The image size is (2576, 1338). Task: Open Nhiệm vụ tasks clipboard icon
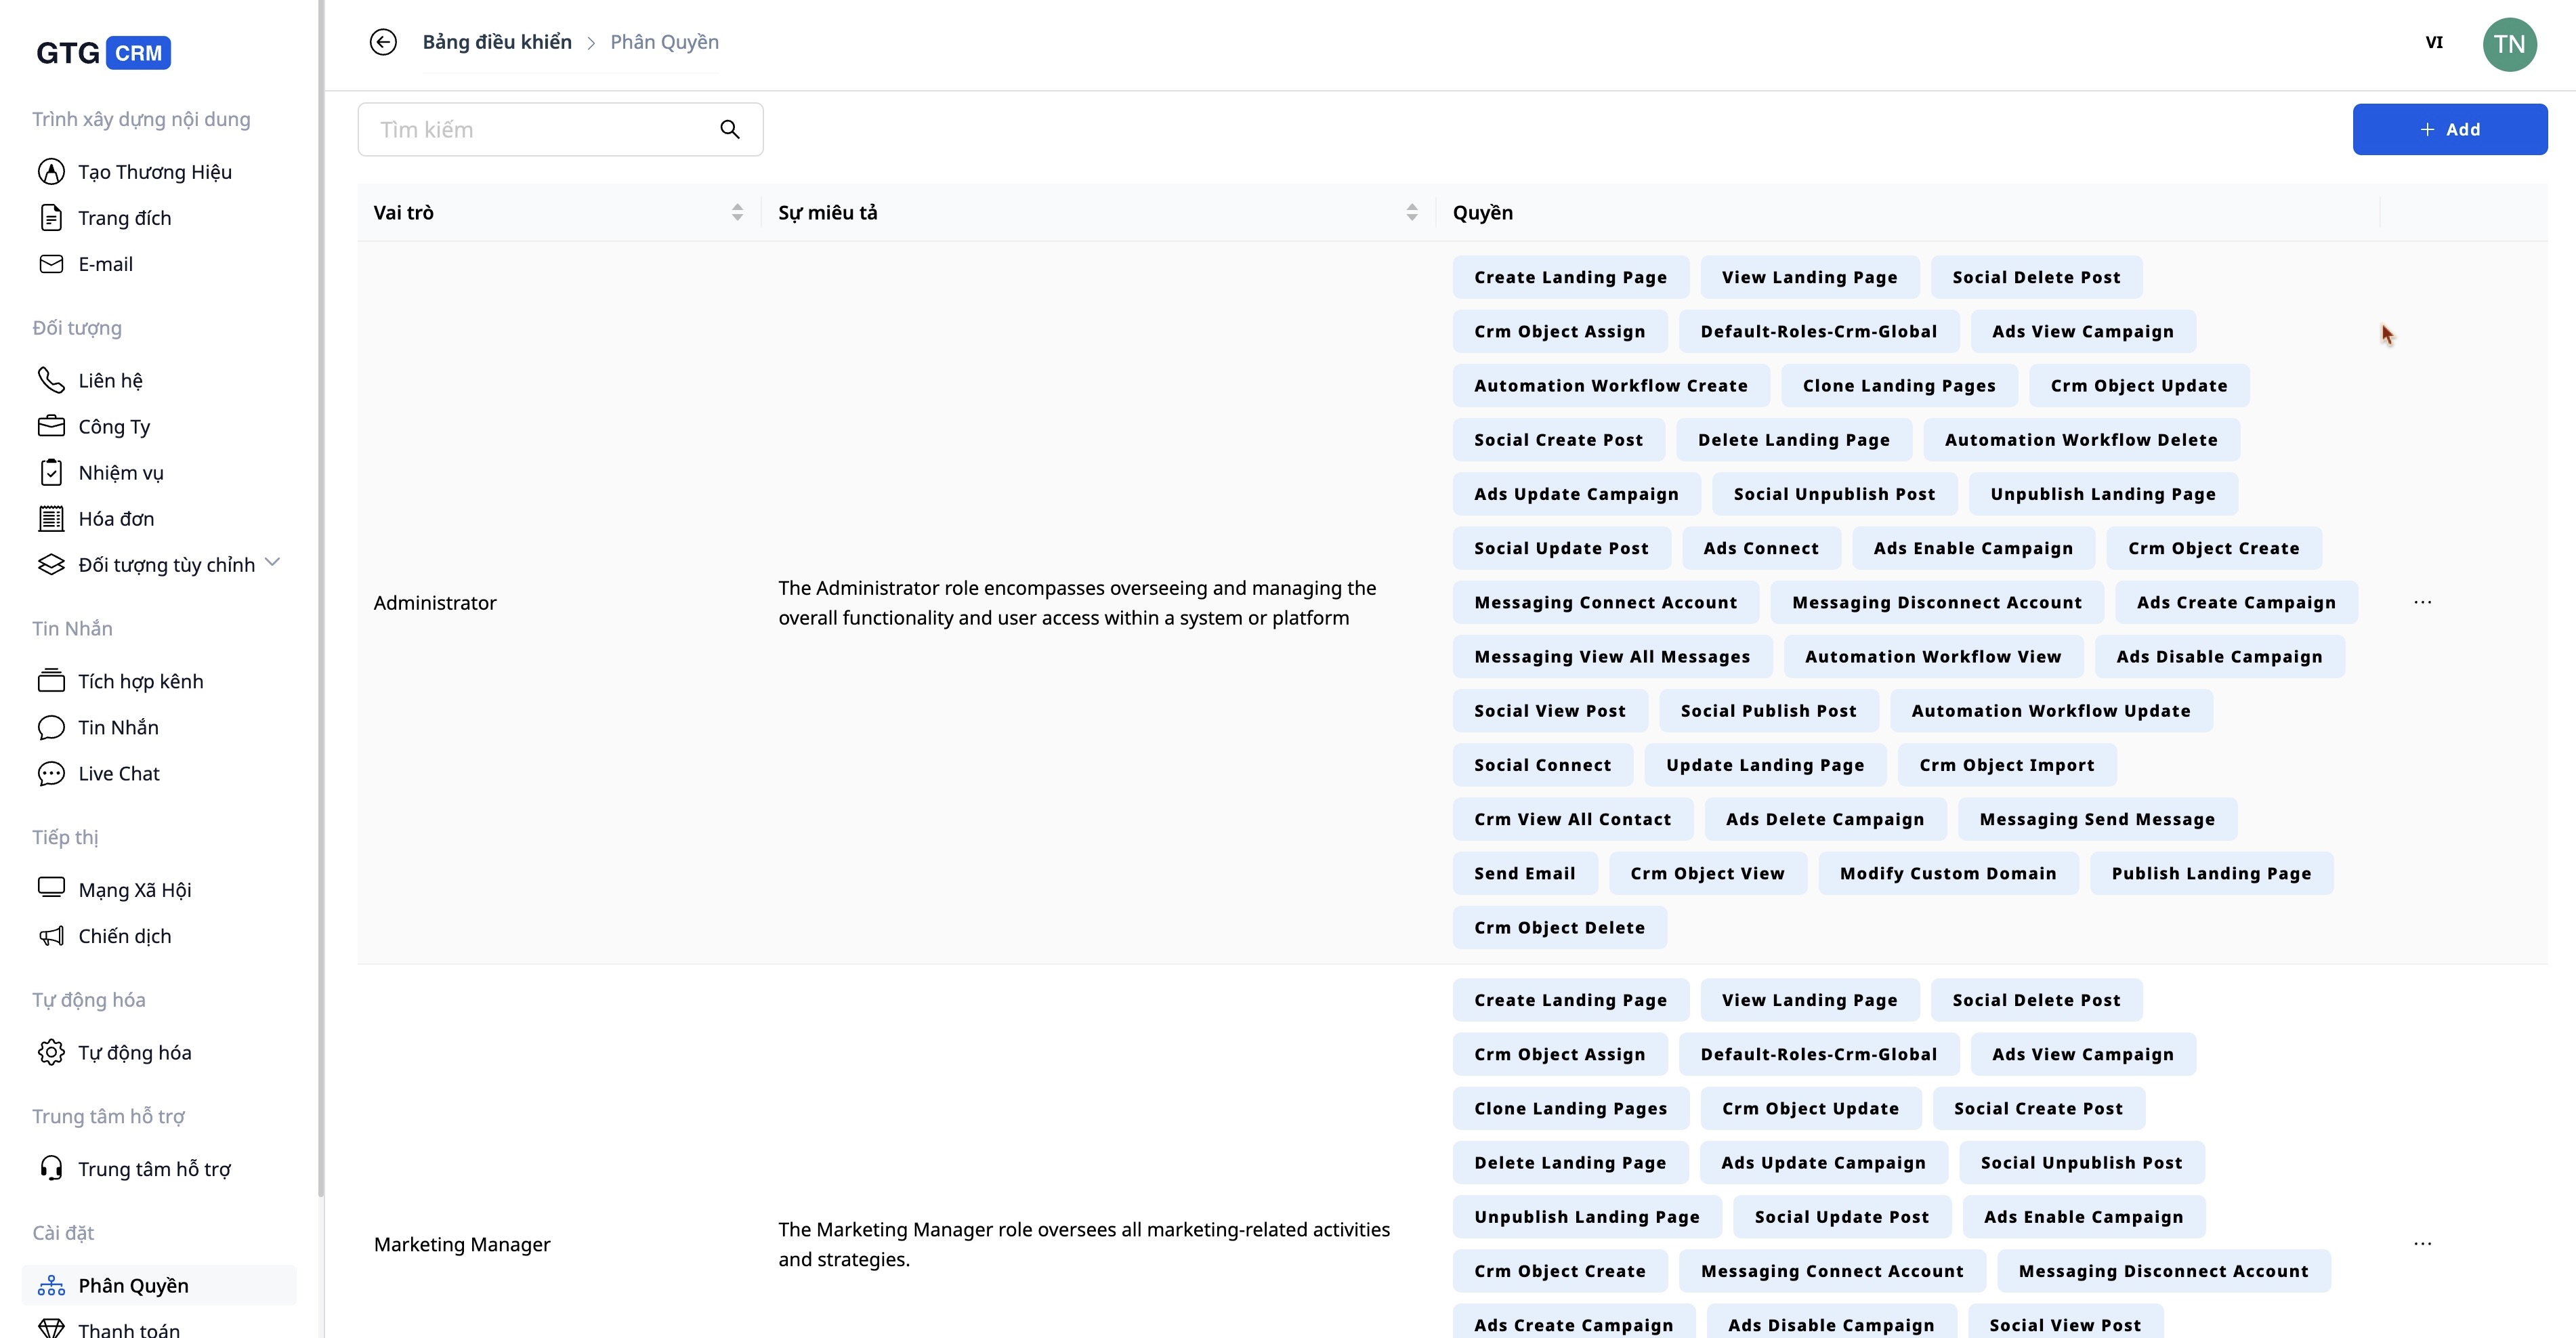[x=51, y=472]
